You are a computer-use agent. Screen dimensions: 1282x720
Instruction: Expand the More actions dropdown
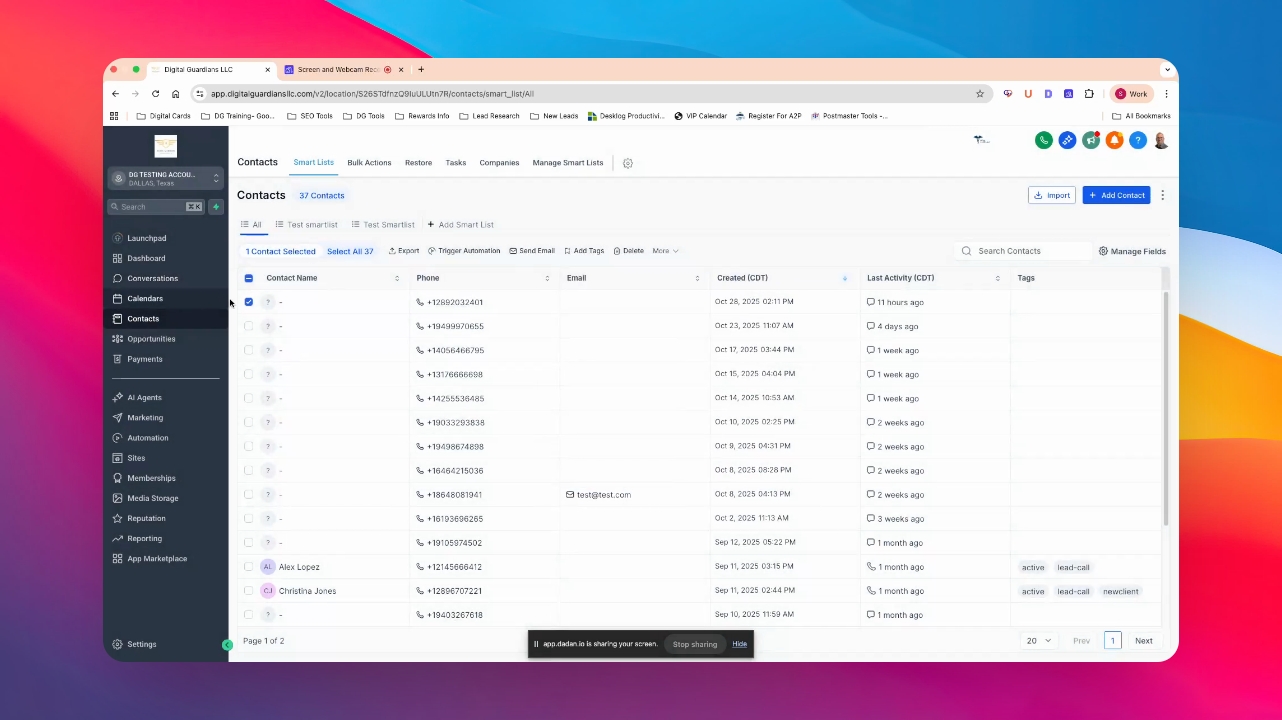pyautogui.click(x=666, y=251)
